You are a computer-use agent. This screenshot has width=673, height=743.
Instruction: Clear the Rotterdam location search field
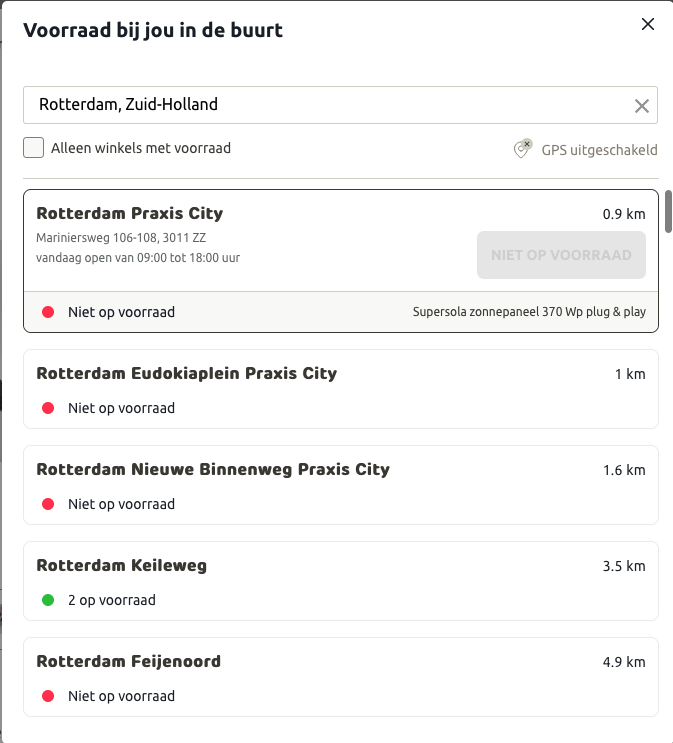pyautogui.click(x=642, y=106)
